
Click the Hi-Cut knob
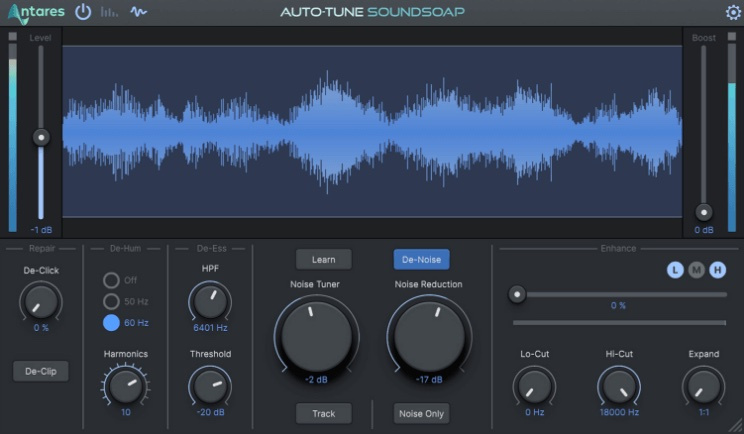619,386
